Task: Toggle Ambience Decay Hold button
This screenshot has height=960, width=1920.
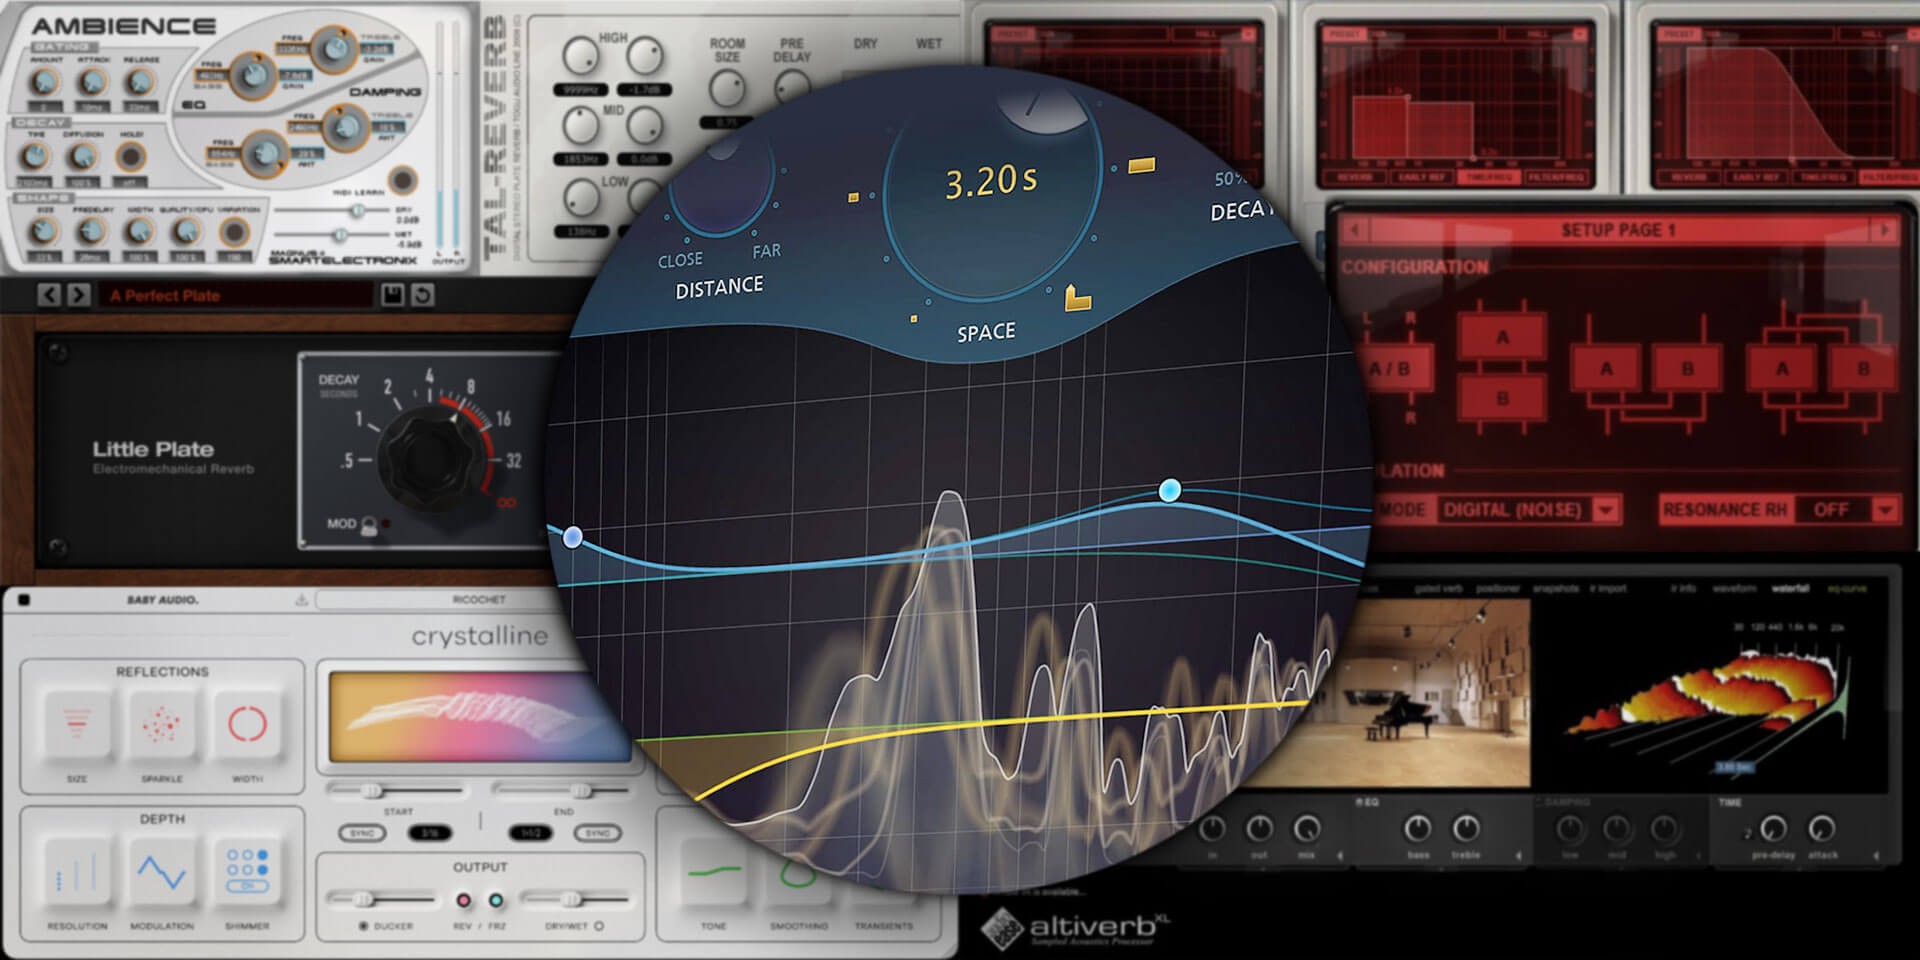Action: (130, 157)
